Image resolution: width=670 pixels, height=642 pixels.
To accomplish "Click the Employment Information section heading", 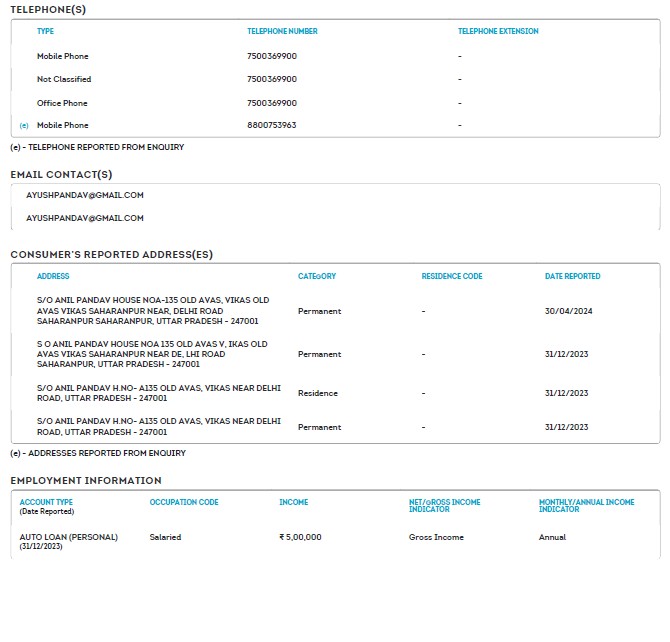I will [x=86, y=481].
